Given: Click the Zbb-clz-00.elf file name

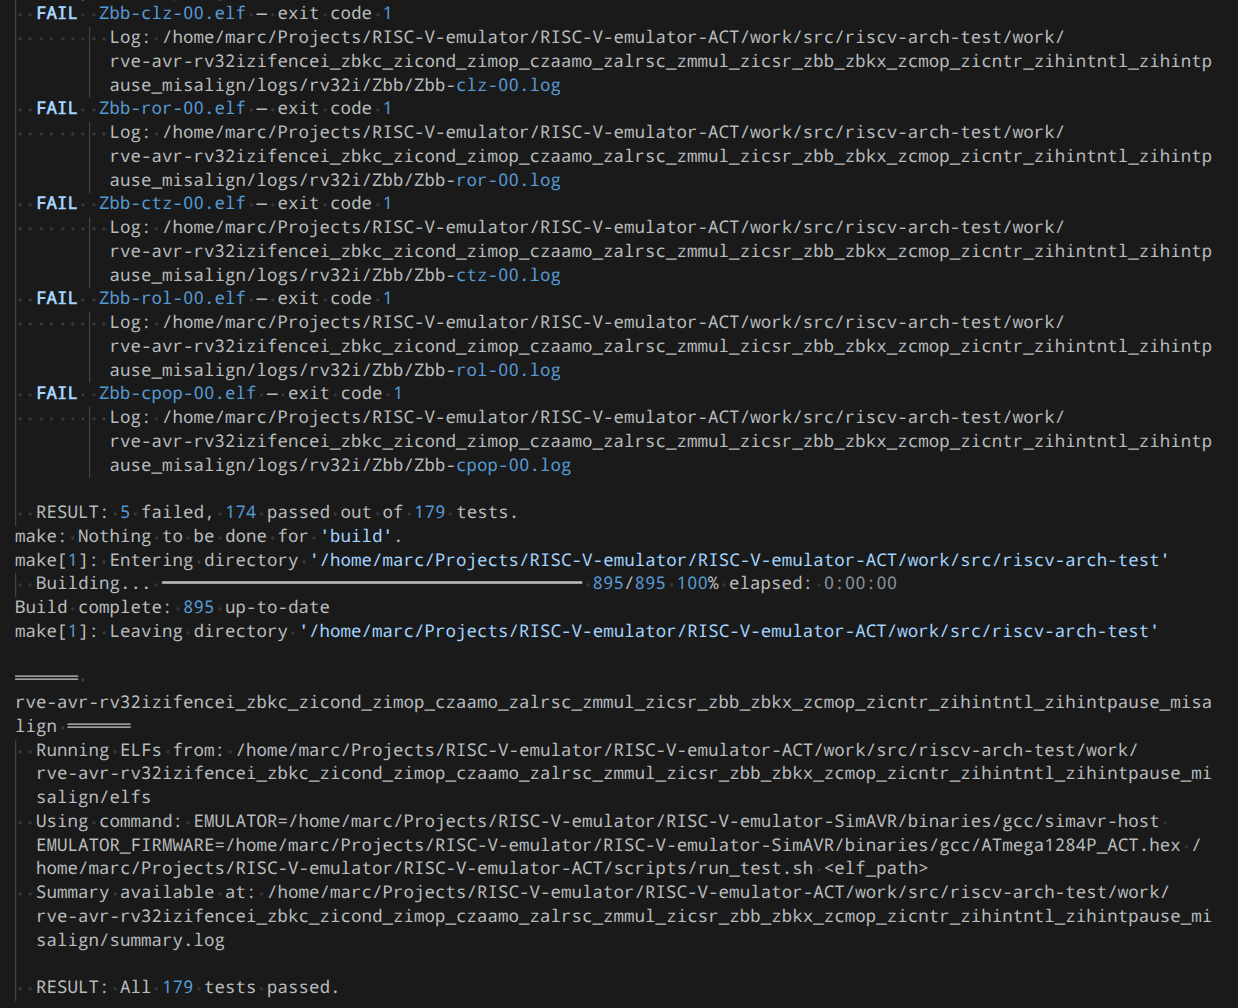Looking at the screenshot, I should (172, 13).
